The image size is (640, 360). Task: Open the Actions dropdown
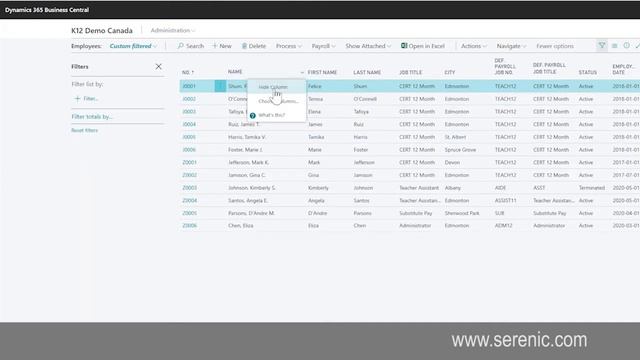coord(473,46)
